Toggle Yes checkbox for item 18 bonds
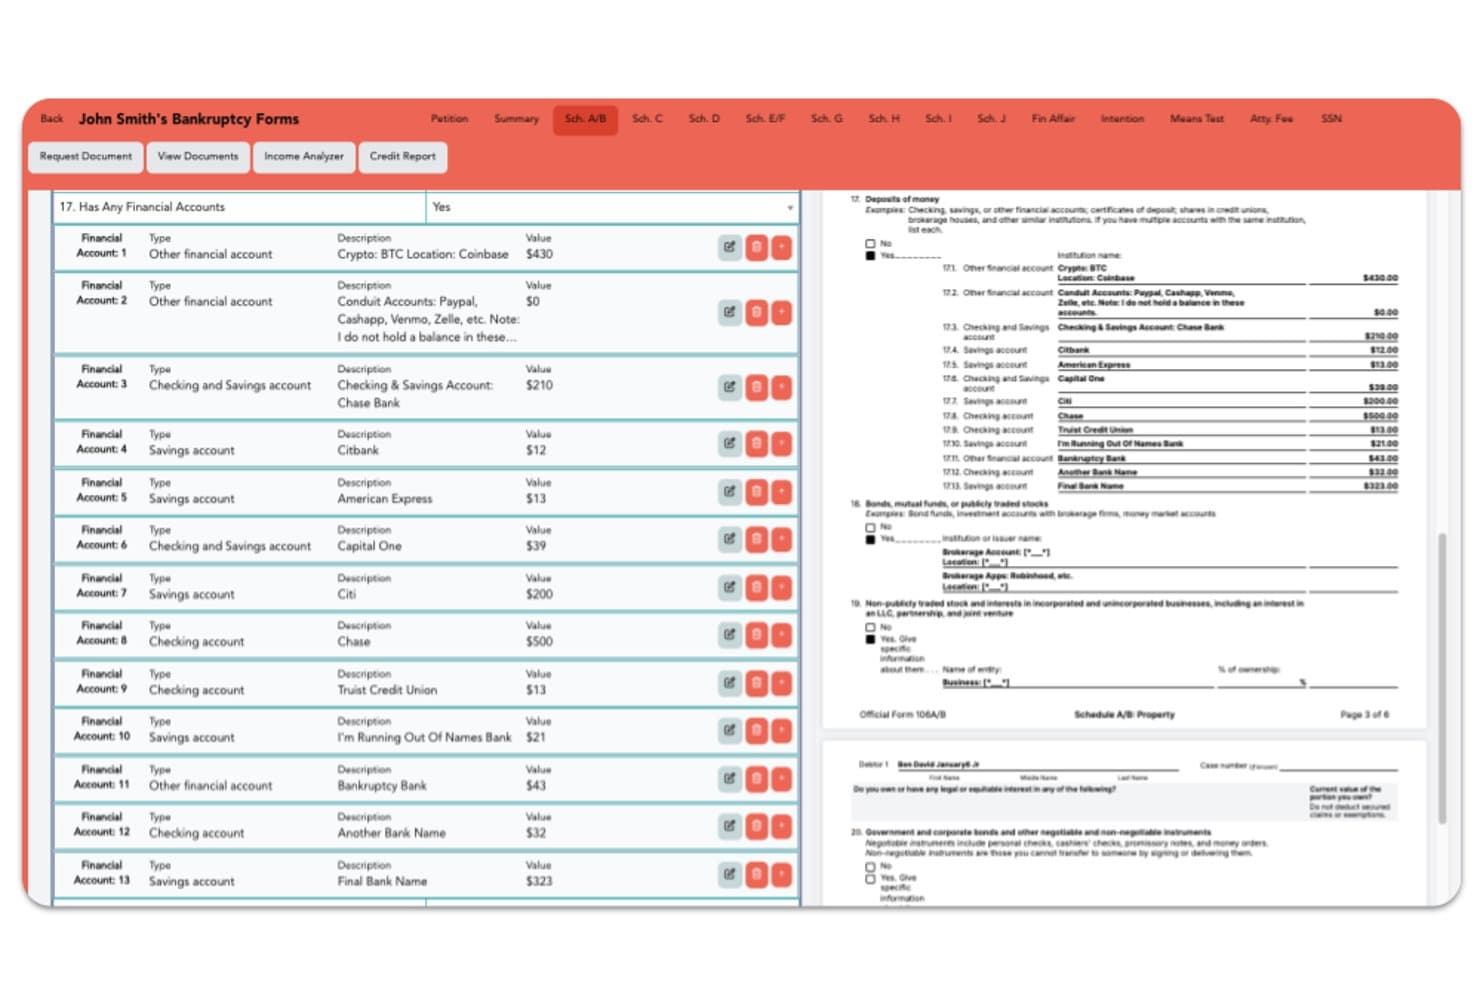1480x987 pixels. 870,539
